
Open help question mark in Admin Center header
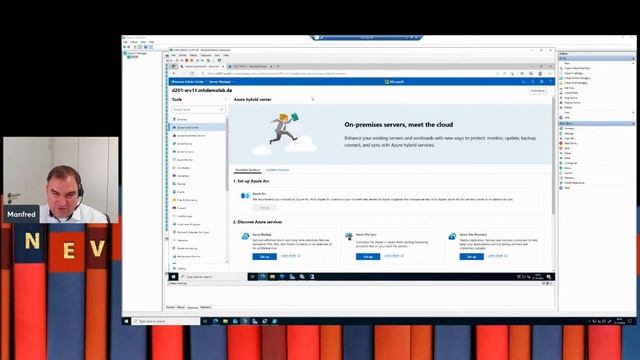click(550, 82)
